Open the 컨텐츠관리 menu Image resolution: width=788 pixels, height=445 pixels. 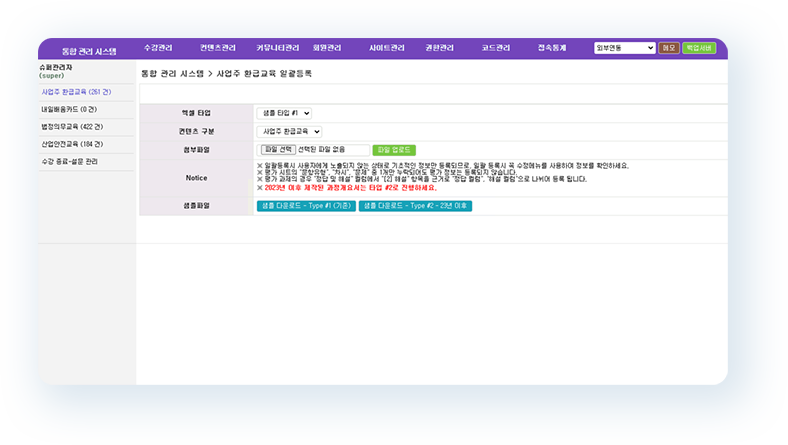click(217, 48)
